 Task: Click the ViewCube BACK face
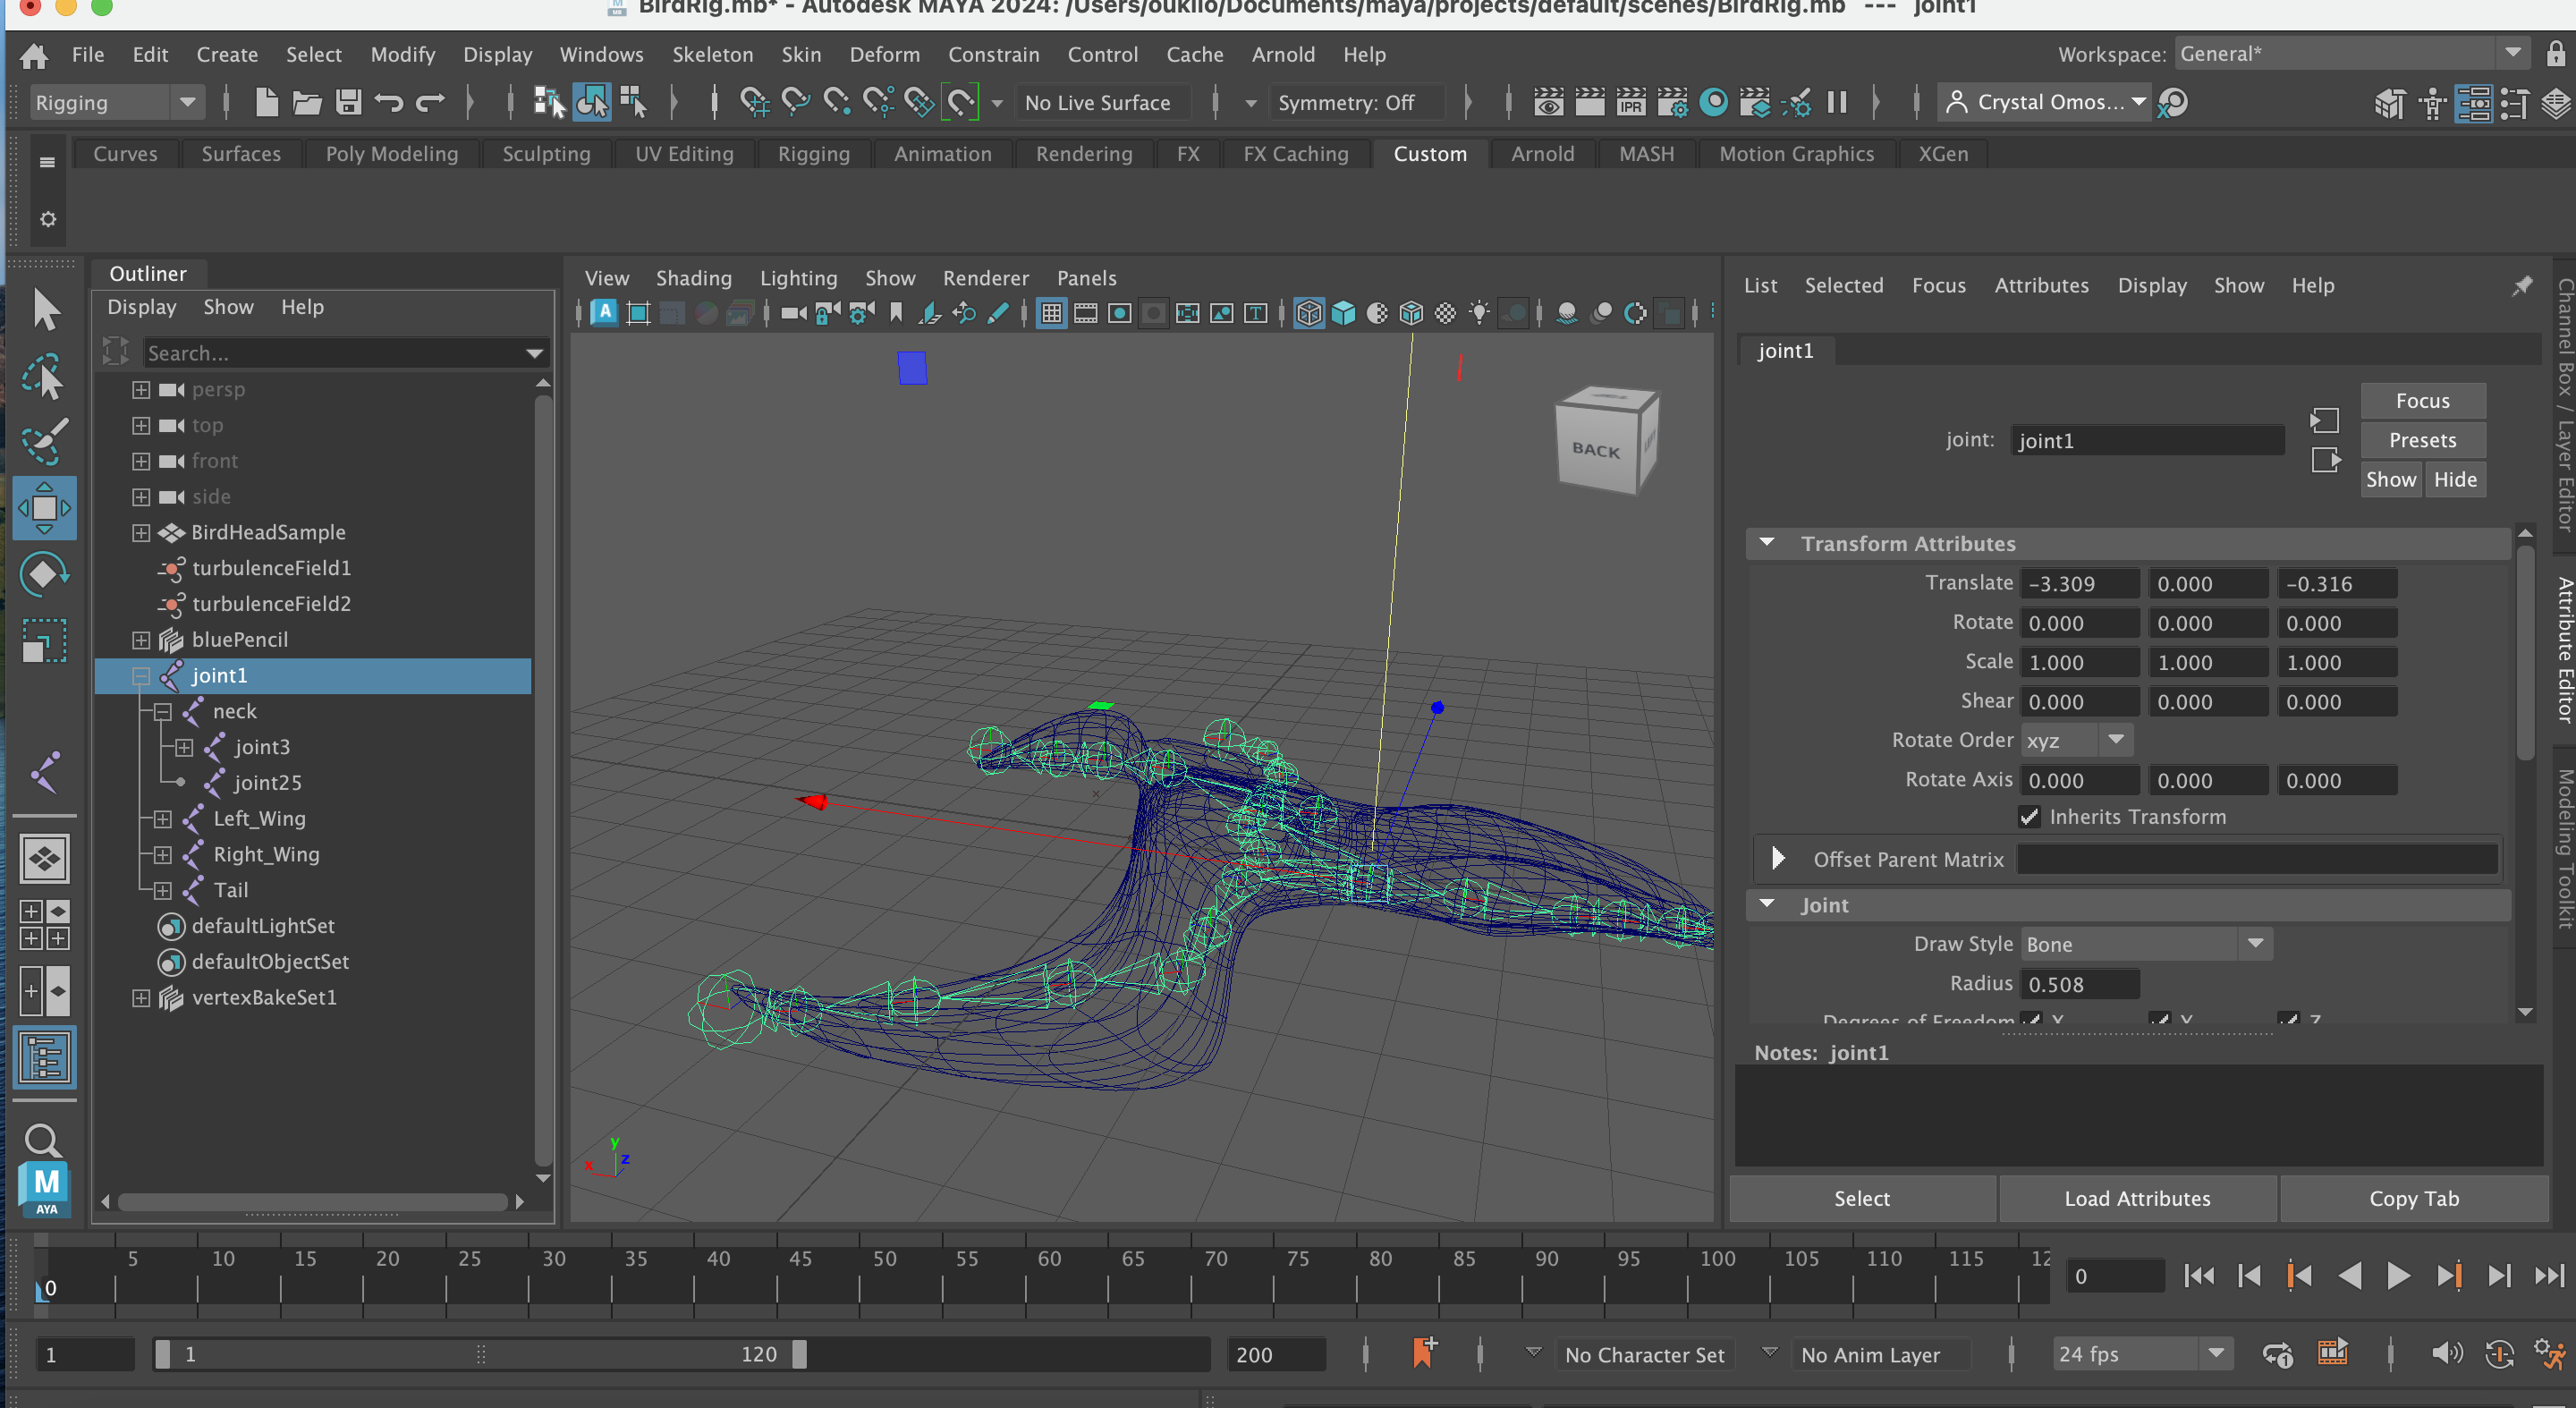1596,450
